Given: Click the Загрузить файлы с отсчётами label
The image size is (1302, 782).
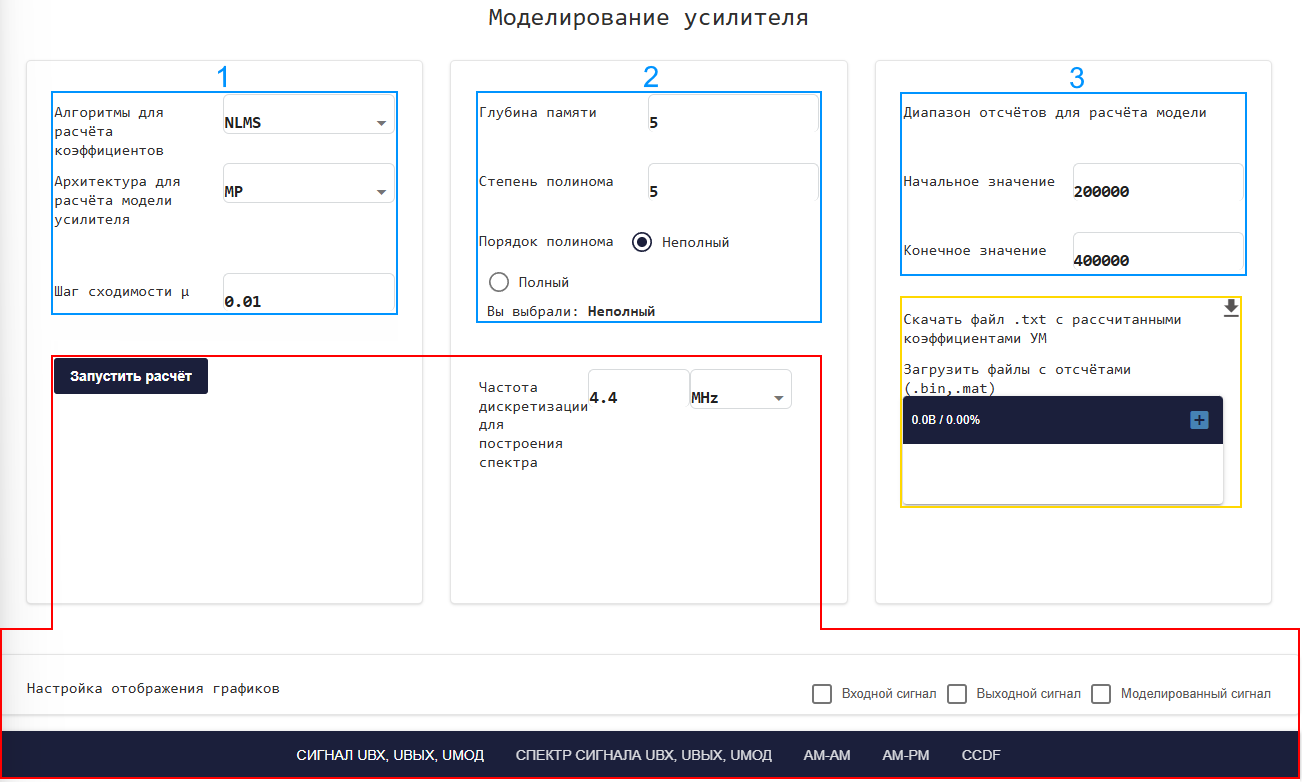Looking at the screenshot, I should pyautogui.click(x=1017, y=379).
